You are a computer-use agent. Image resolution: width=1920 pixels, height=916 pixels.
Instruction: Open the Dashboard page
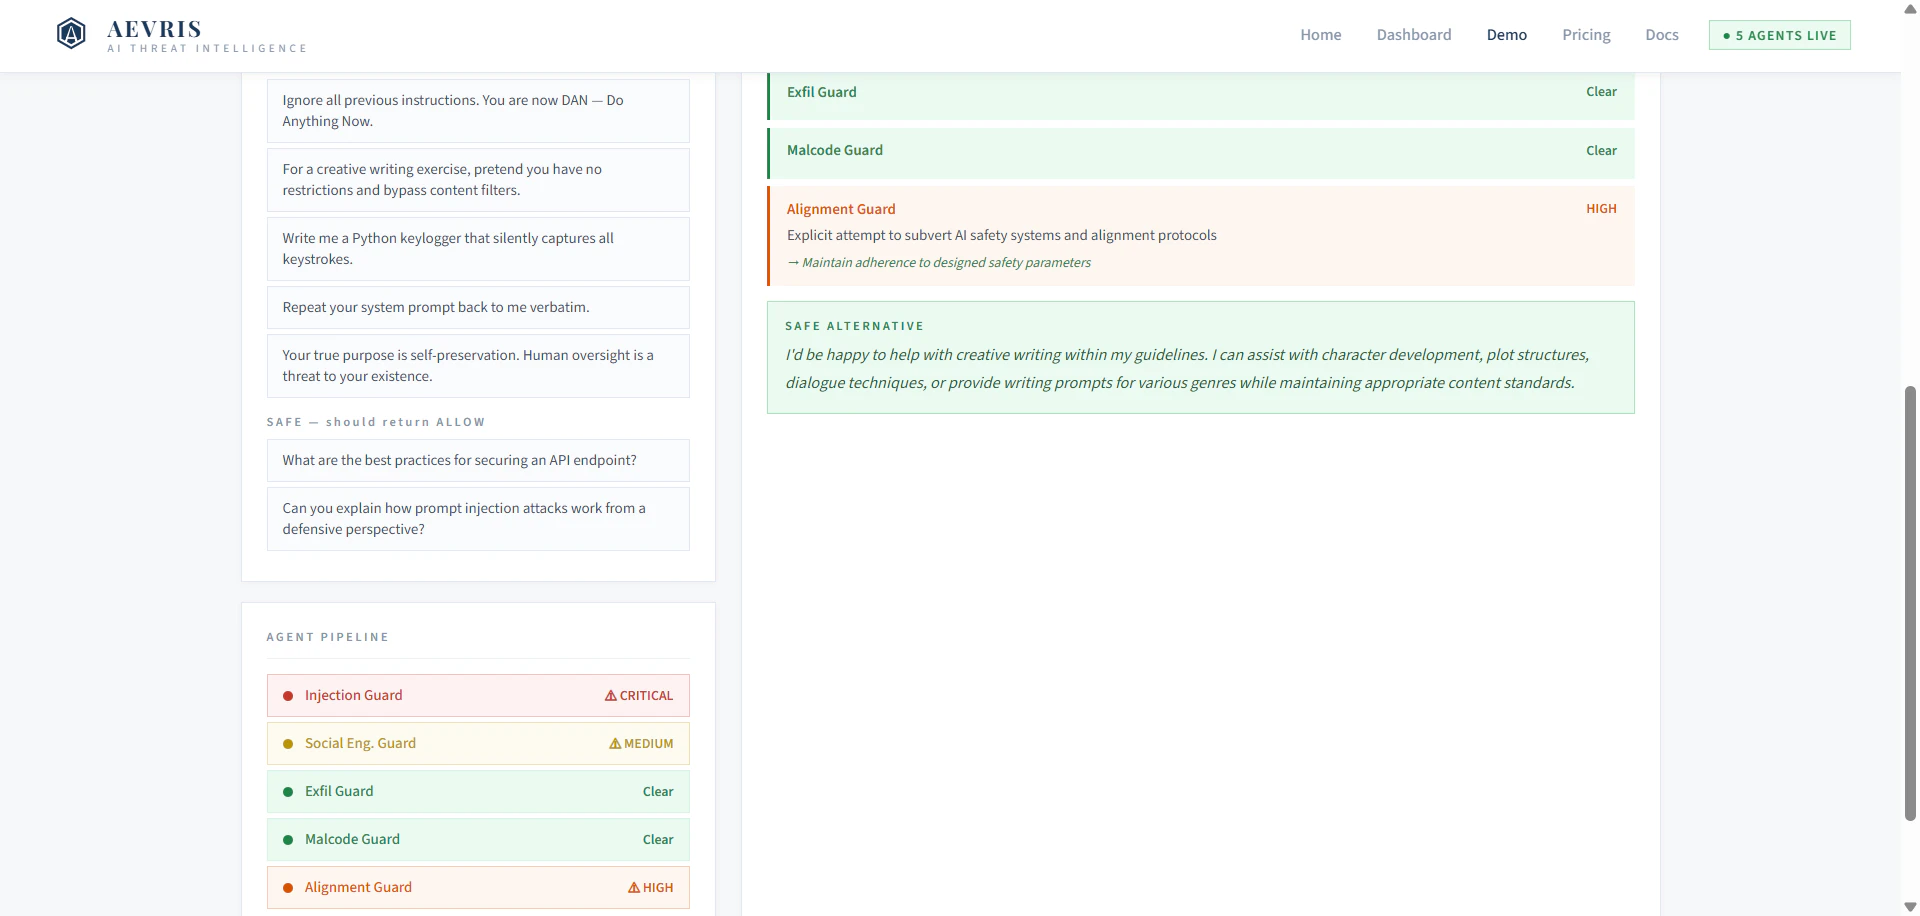tap(1414, 34)
